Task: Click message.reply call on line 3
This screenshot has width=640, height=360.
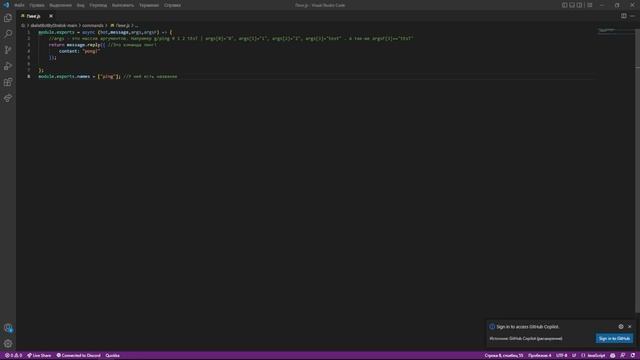Action: [84, 45]
